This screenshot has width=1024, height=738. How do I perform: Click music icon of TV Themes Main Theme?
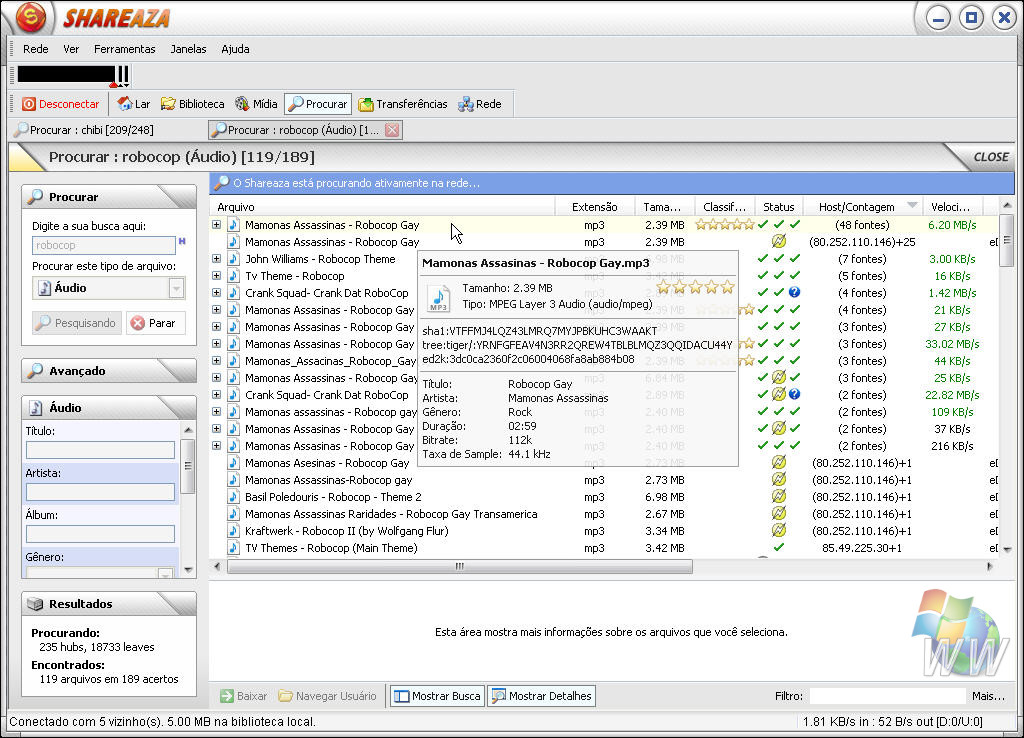[x=233, y=548]
